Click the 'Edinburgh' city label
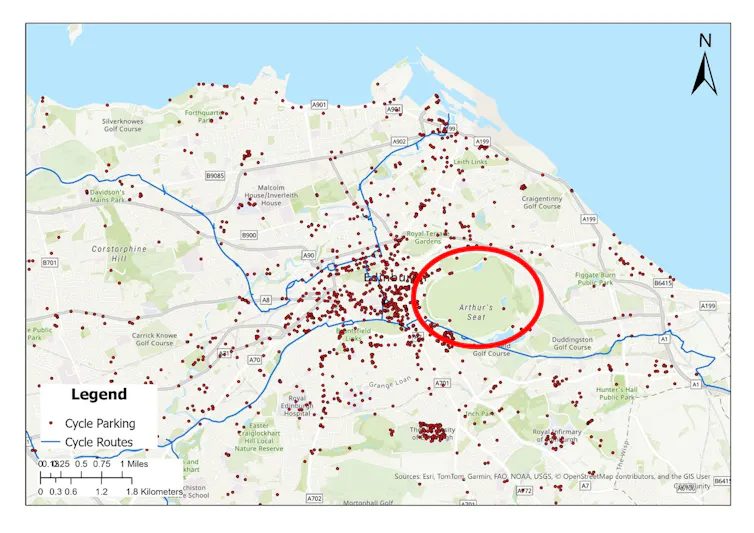 [x=396, y=278]
